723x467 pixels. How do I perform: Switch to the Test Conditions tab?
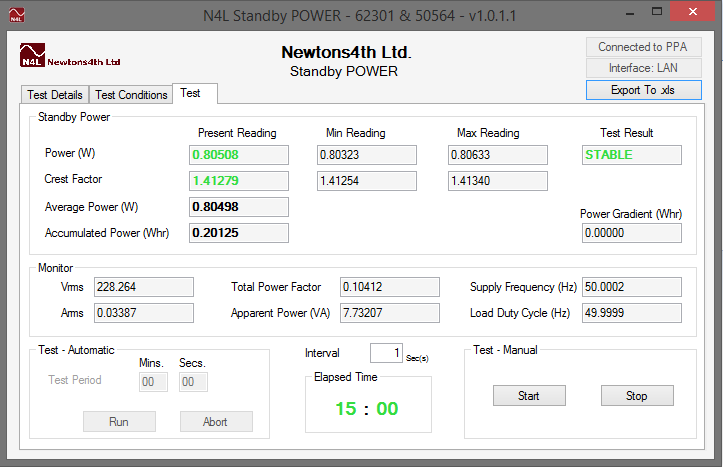(131, 95)
